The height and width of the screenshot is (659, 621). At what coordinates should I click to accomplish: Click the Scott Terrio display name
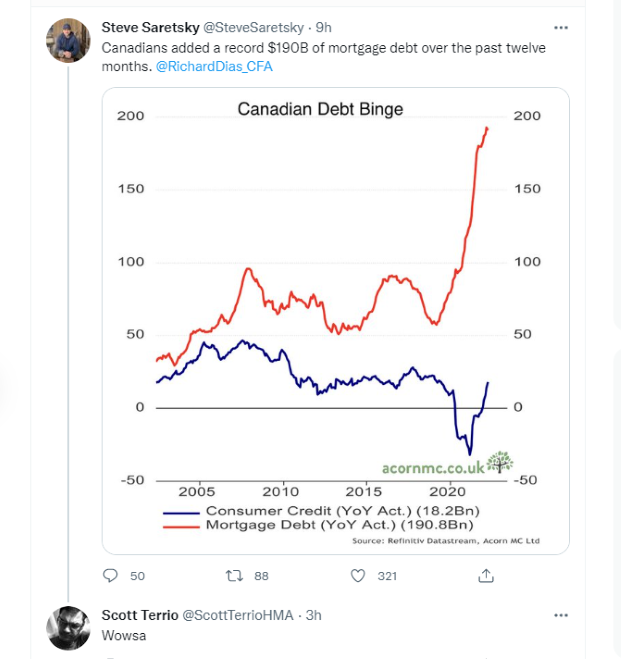tap(140, 615)
